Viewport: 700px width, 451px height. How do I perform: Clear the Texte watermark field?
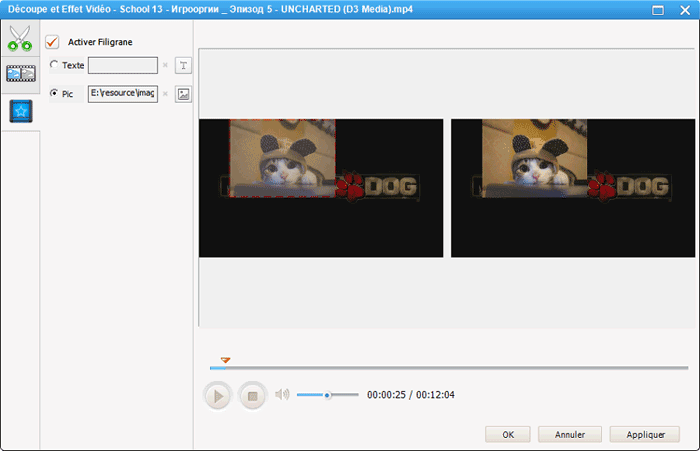165,65
